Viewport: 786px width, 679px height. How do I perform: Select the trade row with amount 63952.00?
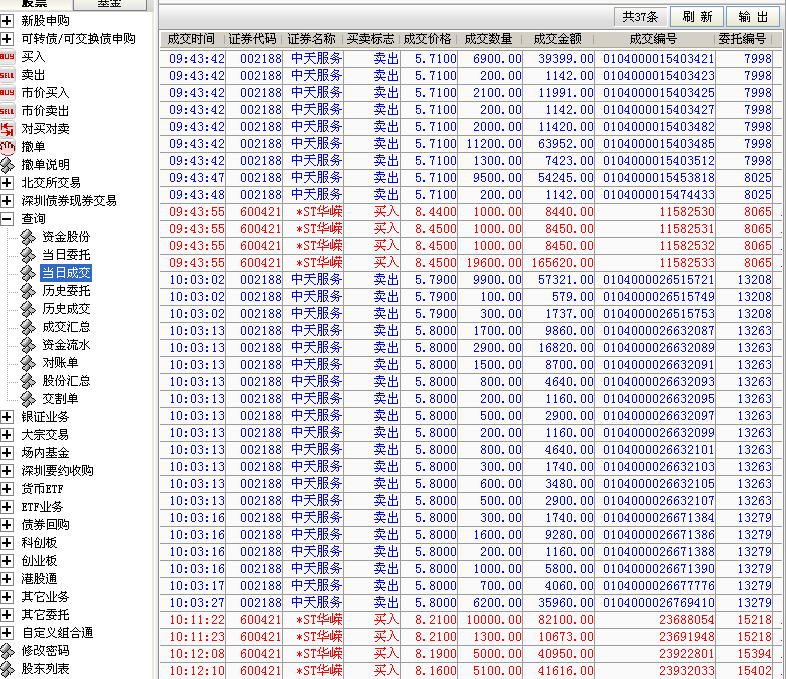tap(470, 144)
